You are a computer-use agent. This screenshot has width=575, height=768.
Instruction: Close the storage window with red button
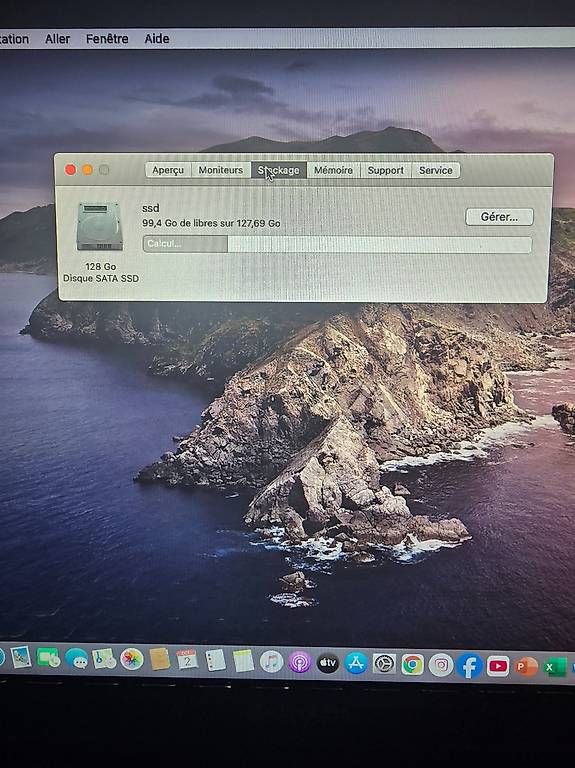[x=70, y=169]
